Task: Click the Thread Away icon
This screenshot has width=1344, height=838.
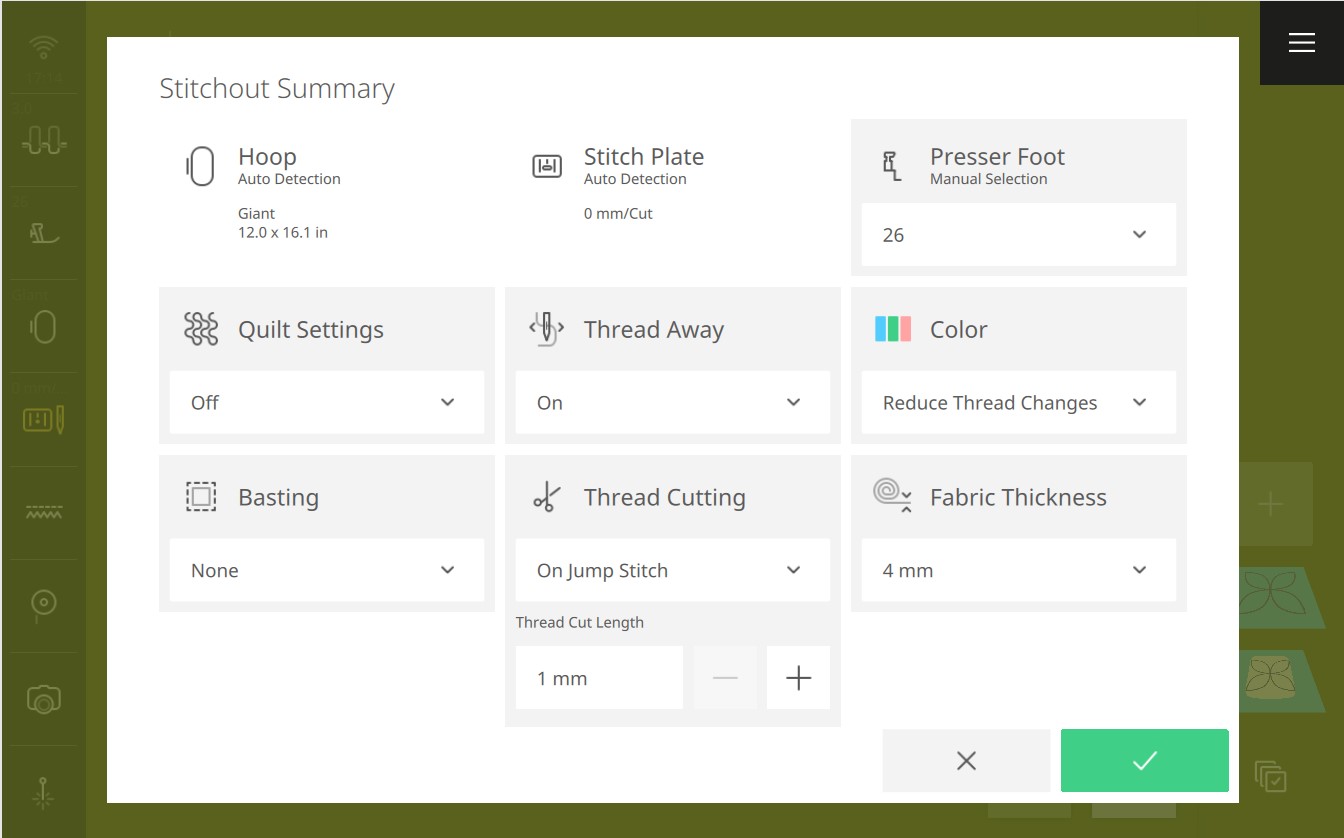Action: [546, 329]
